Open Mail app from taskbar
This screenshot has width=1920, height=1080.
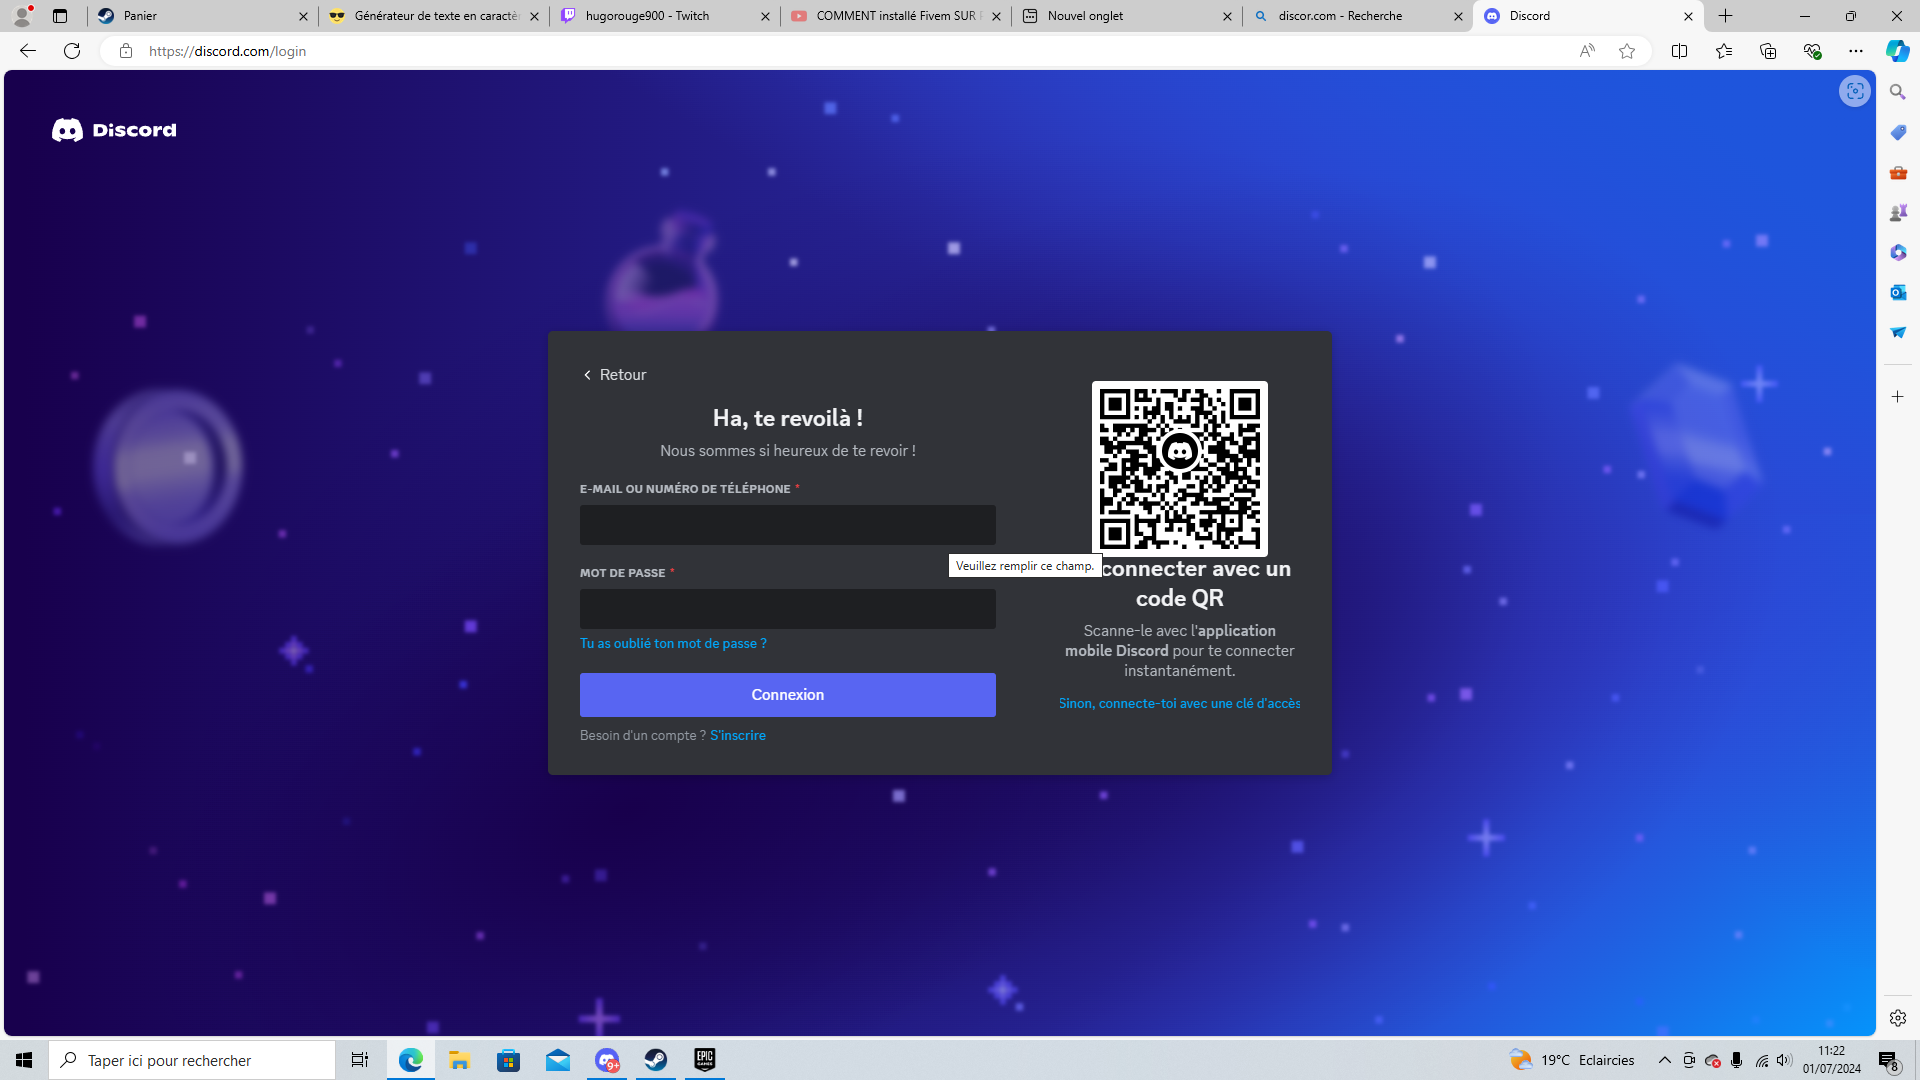tap(557, 1060)
